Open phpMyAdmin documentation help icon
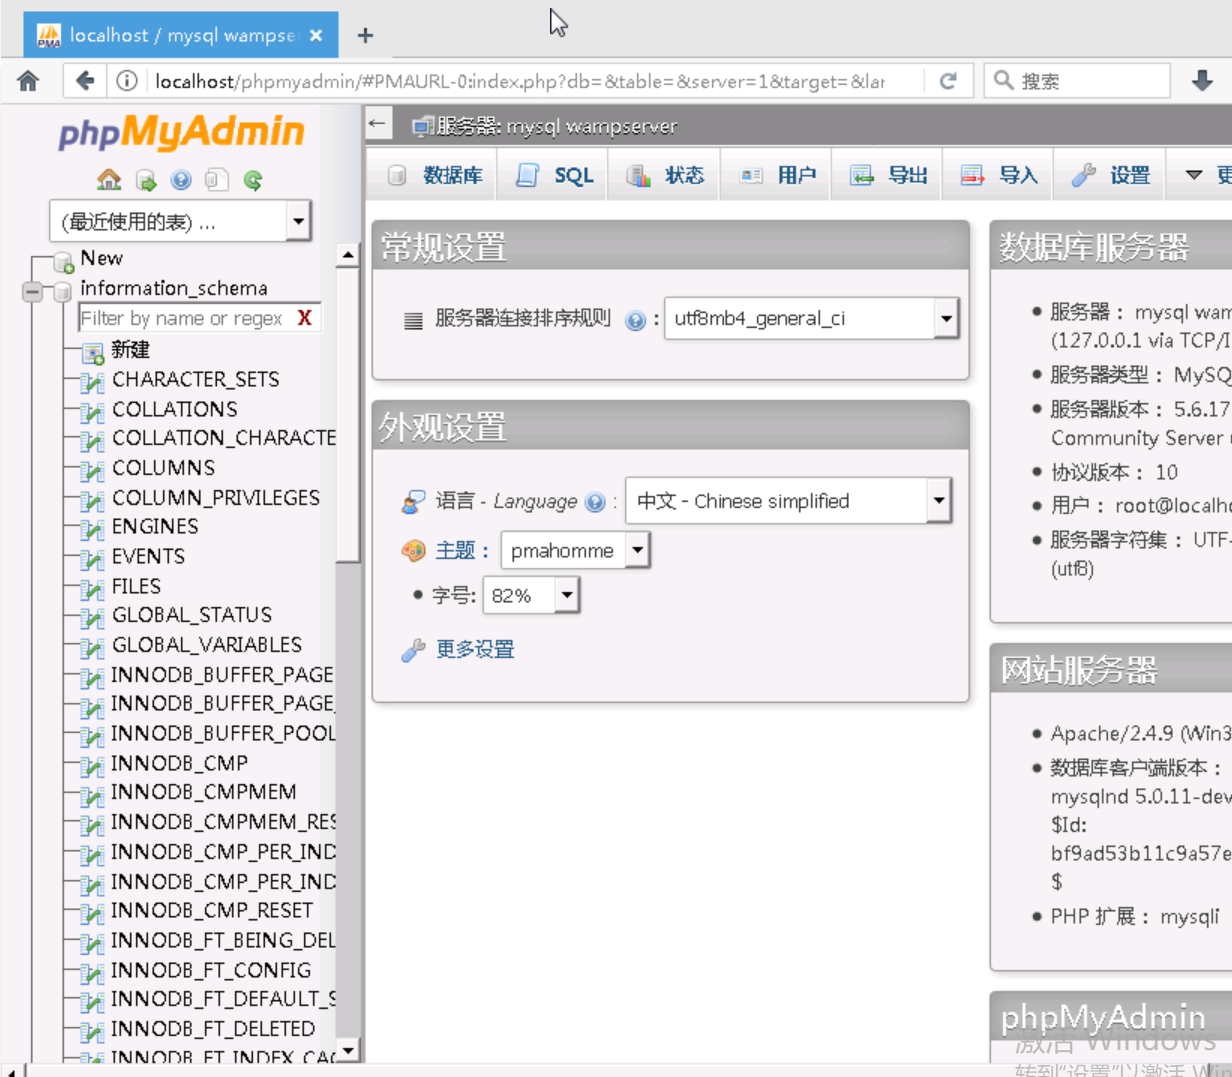Viewport: 1232px width, 1077px height. click(181, 180)
